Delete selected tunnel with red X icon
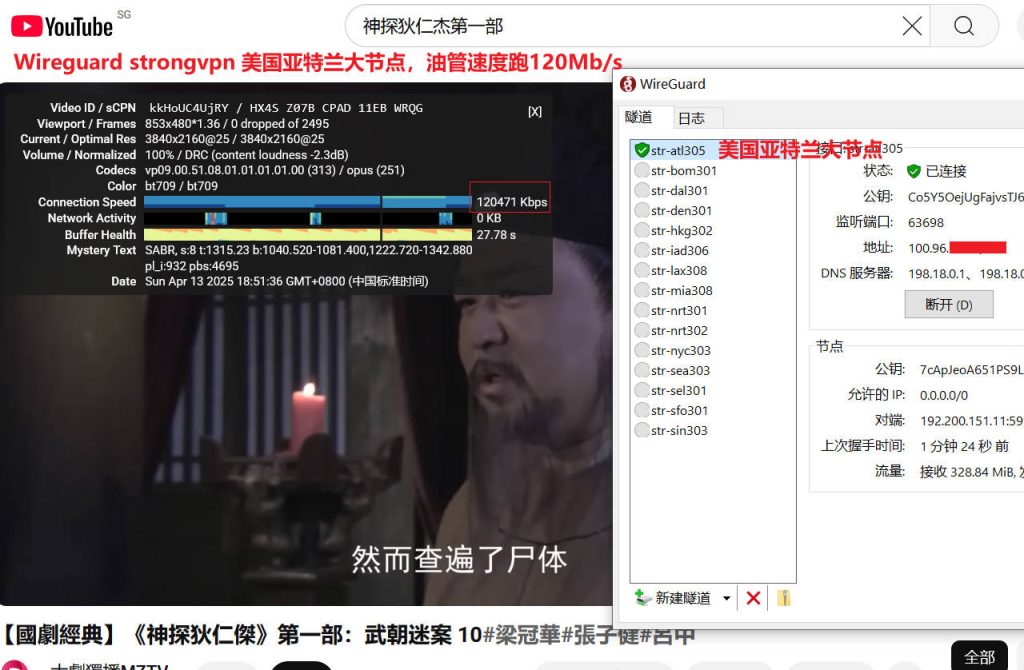Screen dimensions: 1024x670 point(753,598)
